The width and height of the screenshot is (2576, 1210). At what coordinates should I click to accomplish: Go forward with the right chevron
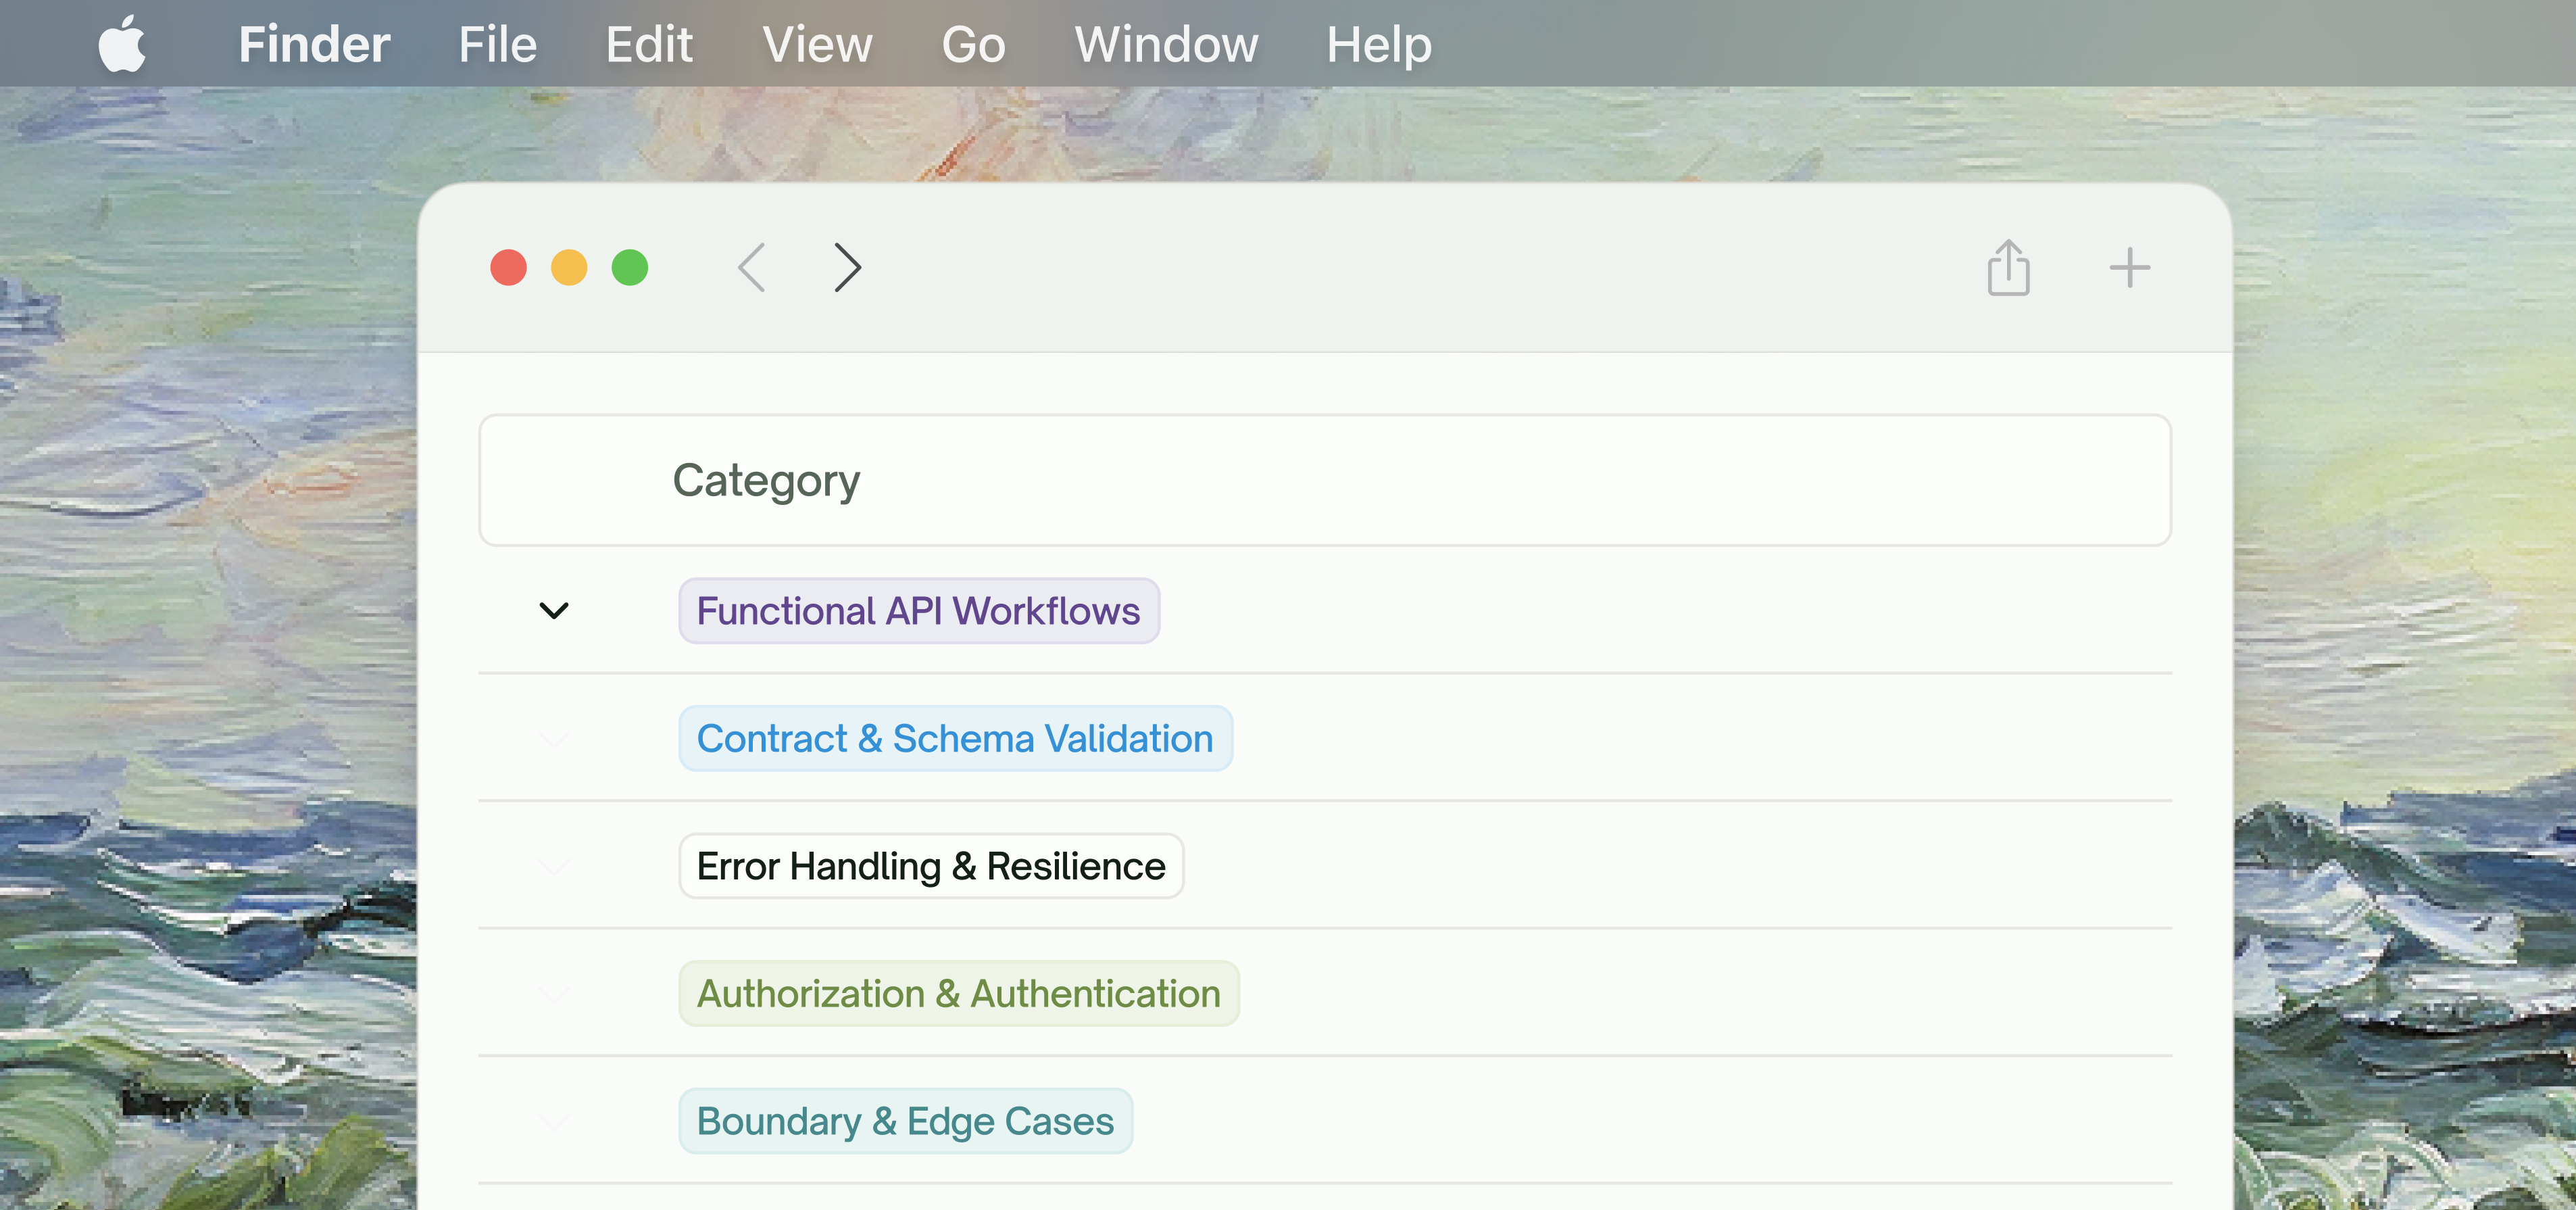click(x=847, y=268)
